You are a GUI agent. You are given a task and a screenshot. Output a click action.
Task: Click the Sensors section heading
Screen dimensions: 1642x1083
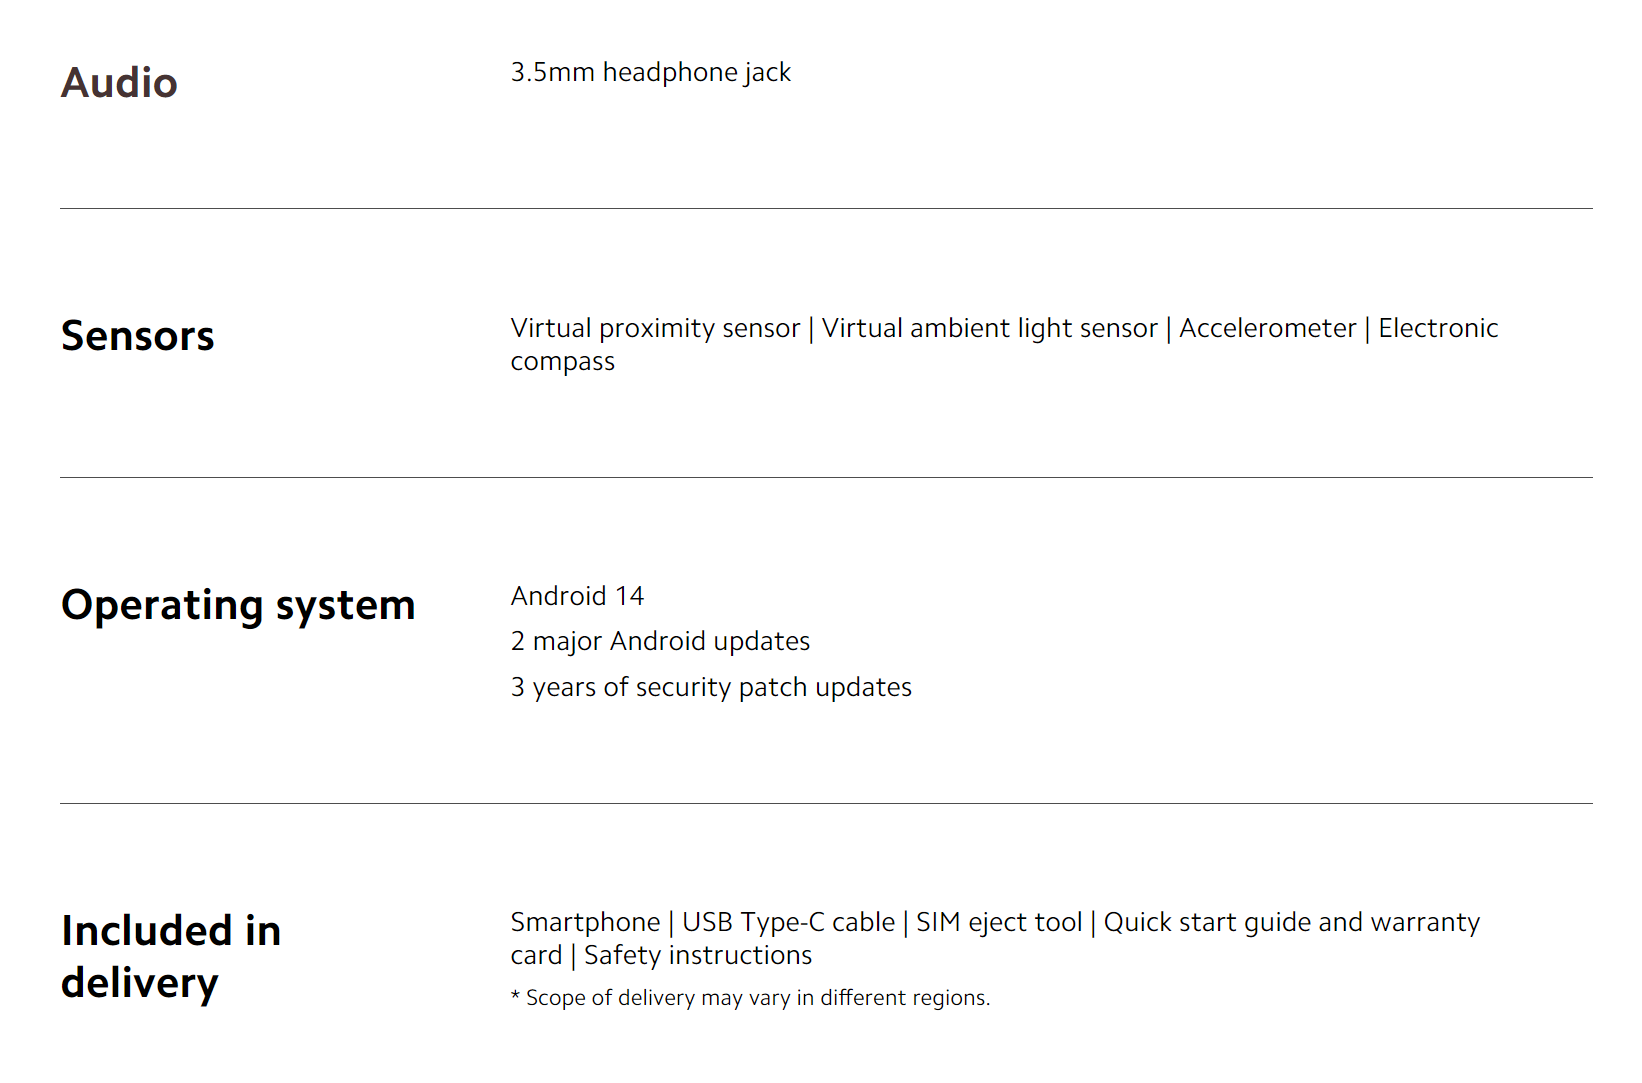click(138, 336)
